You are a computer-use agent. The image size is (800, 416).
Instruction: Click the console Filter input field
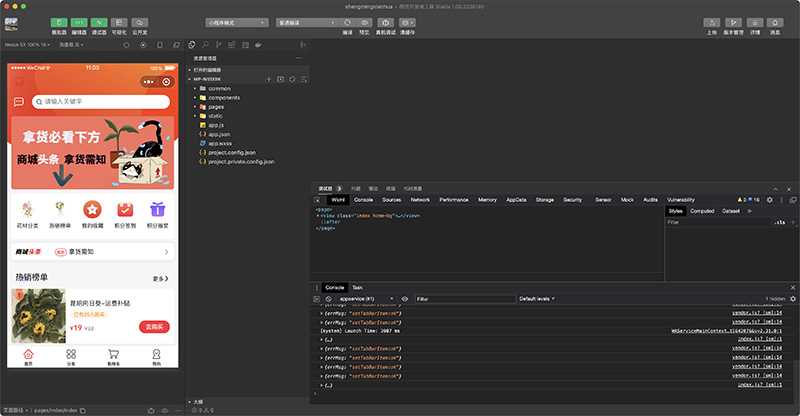pos(465,299)
